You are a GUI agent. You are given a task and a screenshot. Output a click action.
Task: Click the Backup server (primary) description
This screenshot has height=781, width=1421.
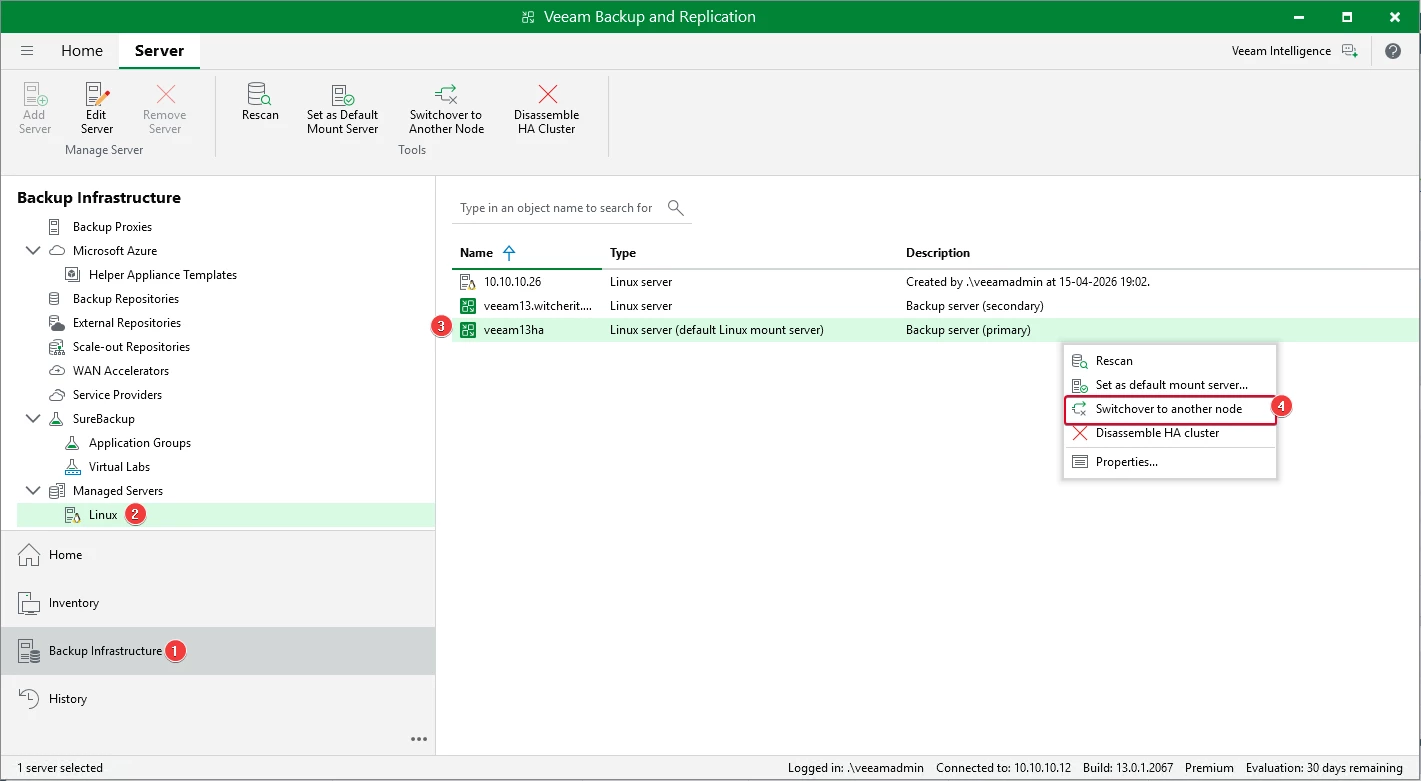968,330
